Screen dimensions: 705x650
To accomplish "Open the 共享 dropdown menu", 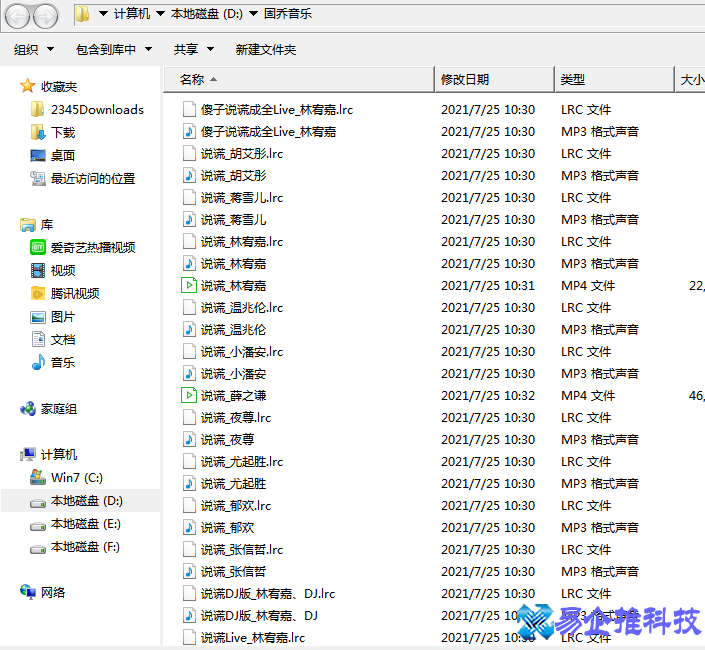I will (194, 49).
